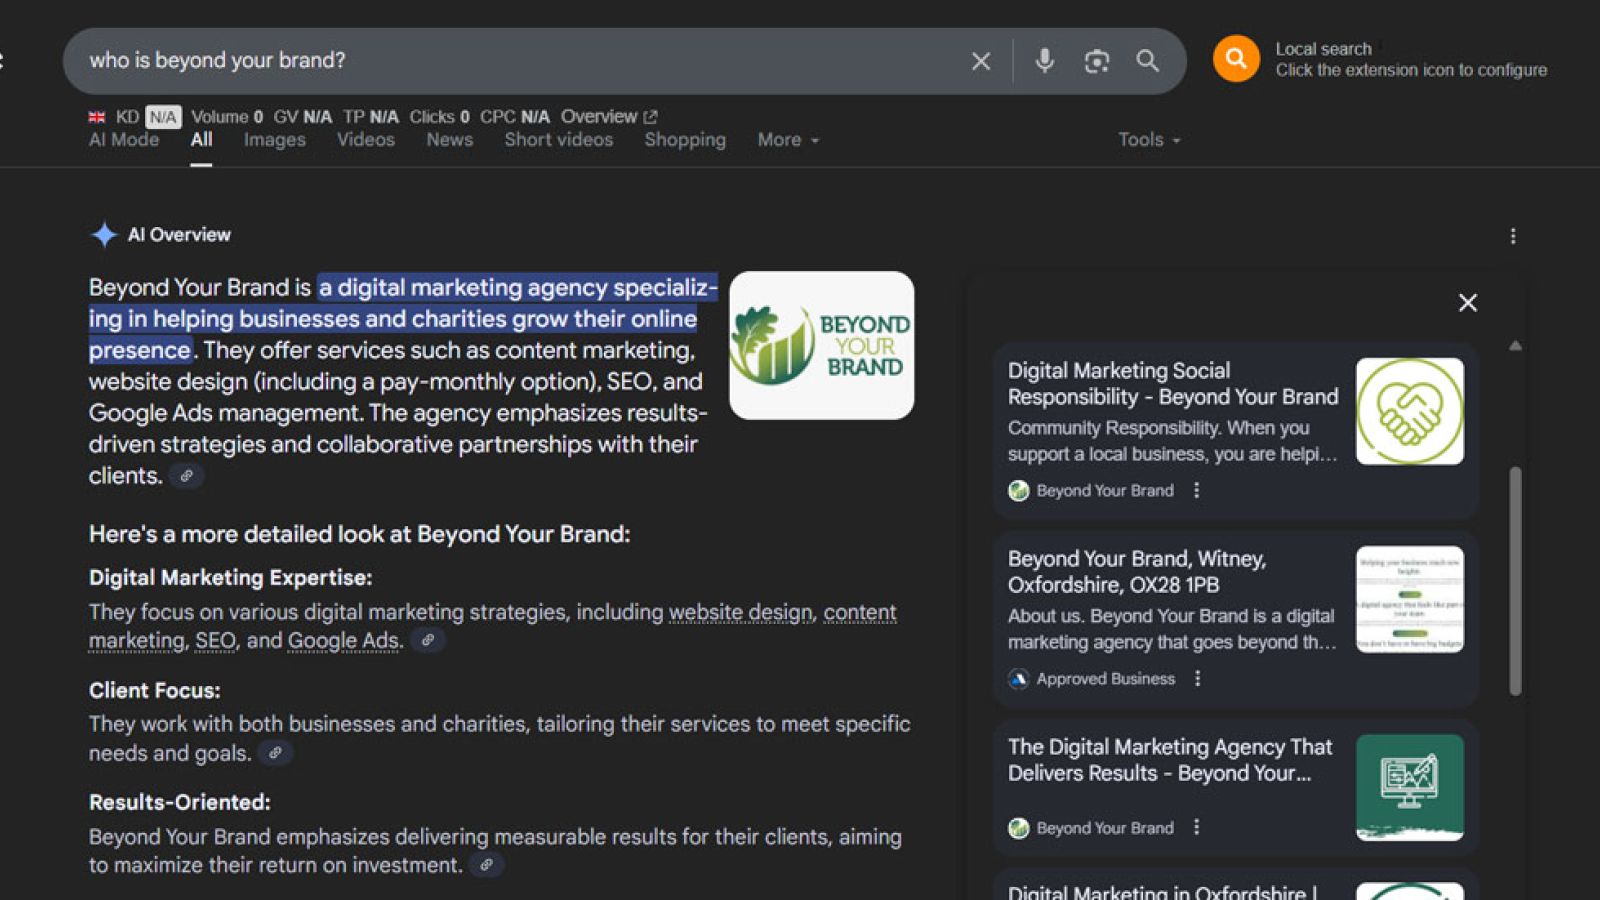
Task: Open the Tools dropdown
Action: click(1149, 140)
